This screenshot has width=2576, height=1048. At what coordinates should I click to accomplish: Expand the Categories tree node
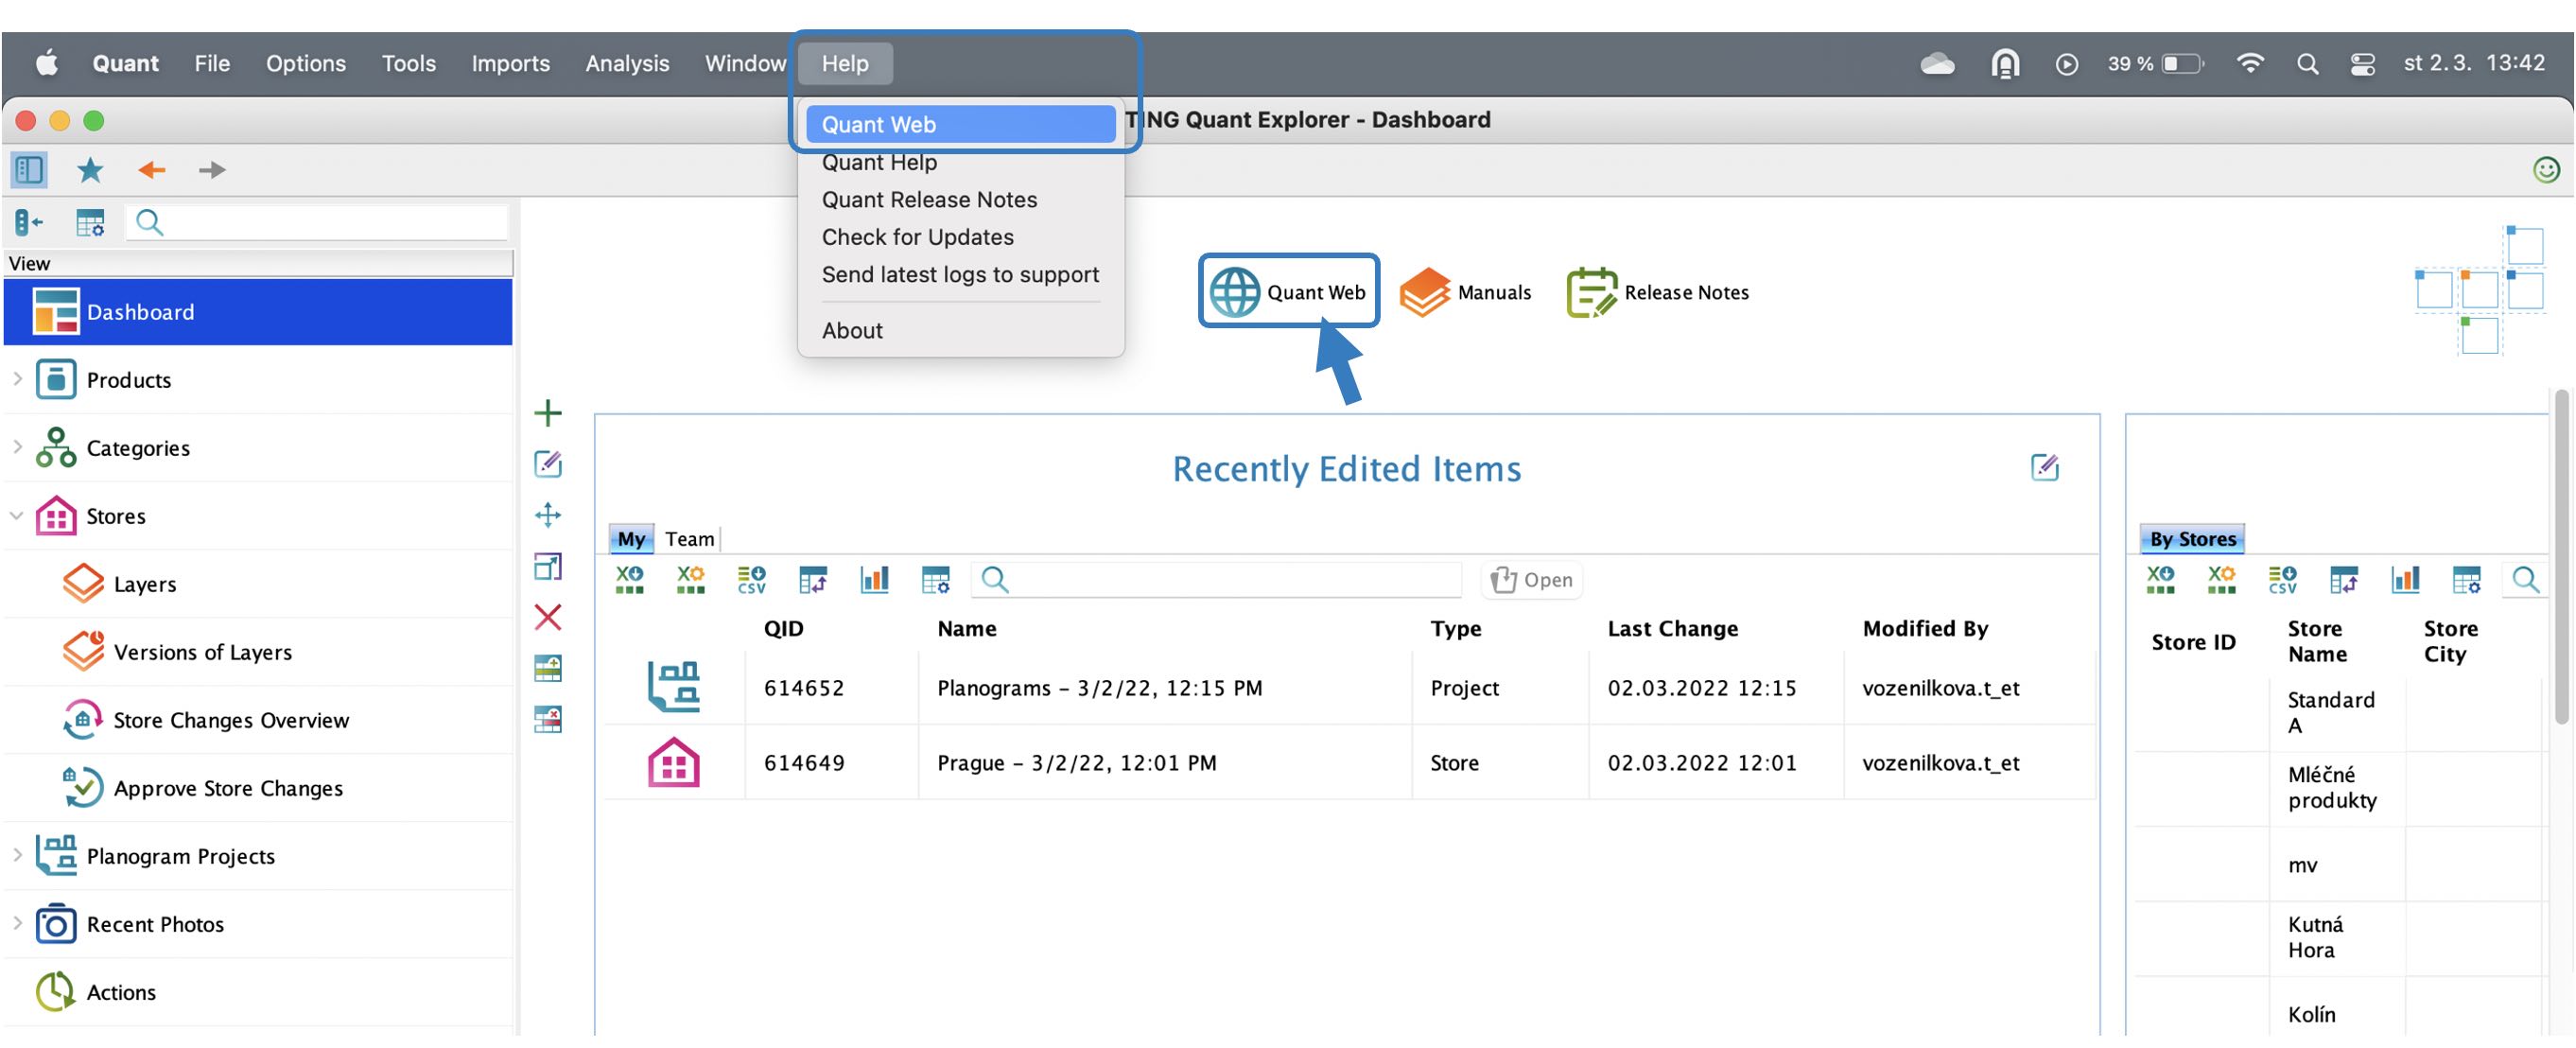[x=17, y=447]
